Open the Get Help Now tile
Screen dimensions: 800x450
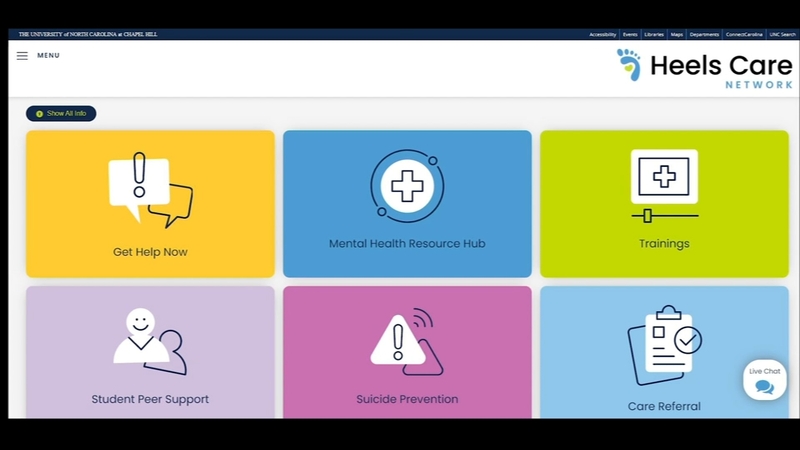[151, 204]
